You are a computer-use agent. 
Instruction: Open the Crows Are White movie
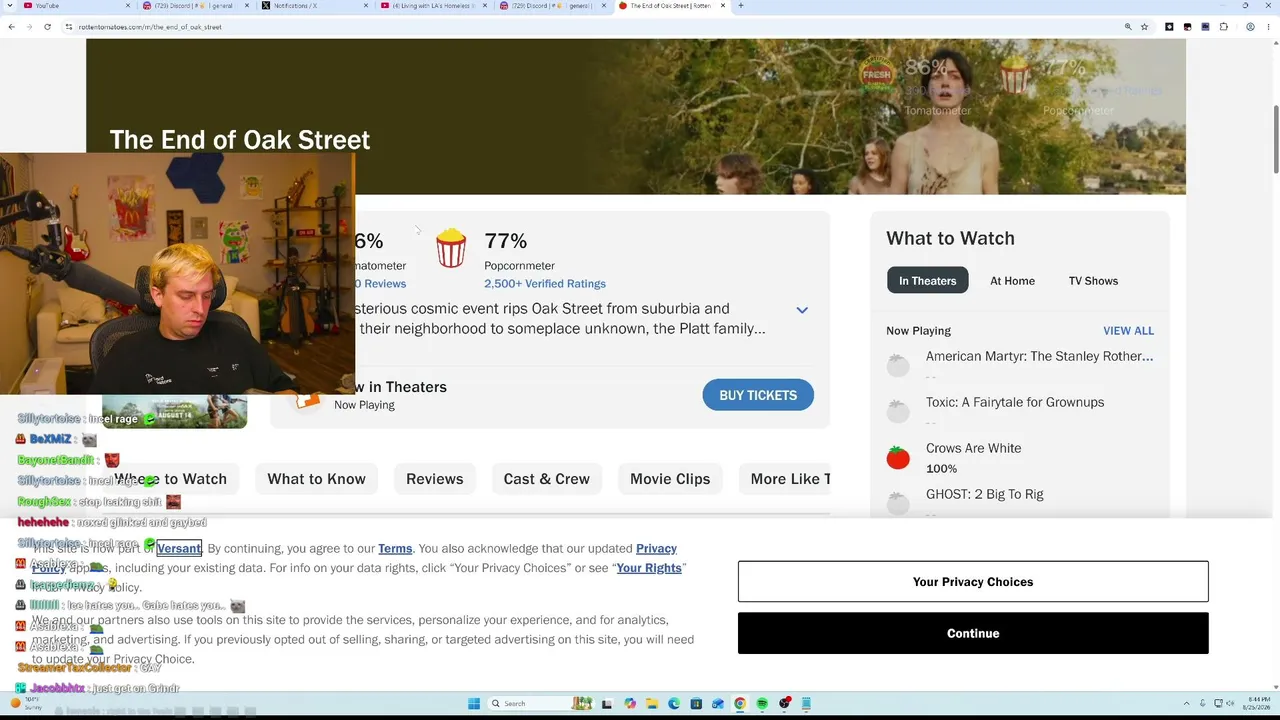pyautogui.click(x=973, y=448)
